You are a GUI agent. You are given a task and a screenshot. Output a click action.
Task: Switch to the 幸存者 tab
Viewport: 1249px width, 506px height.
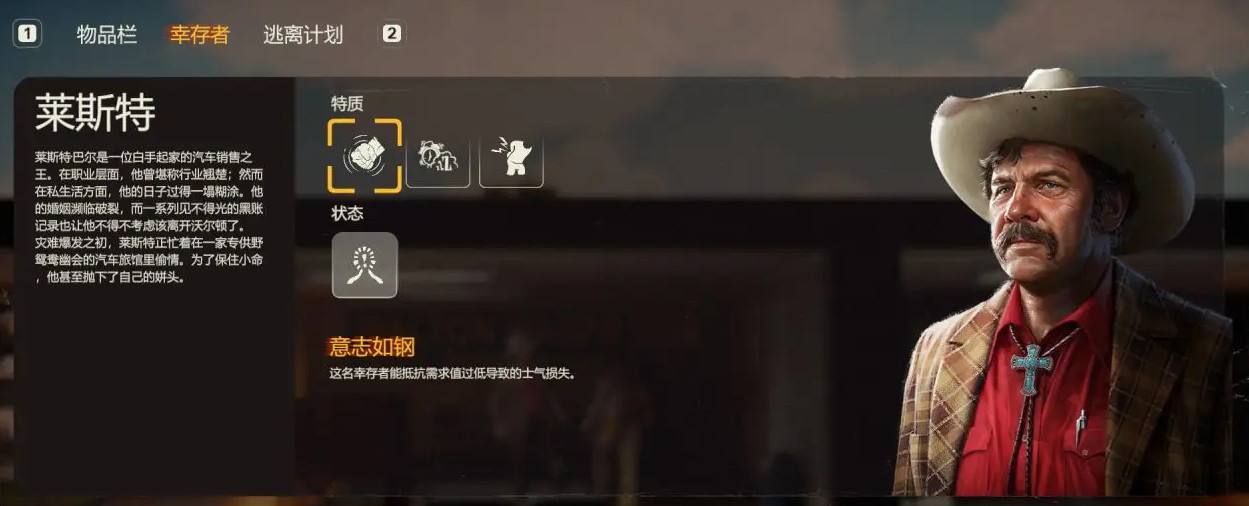pyautogui.click(x=200, y=35)
